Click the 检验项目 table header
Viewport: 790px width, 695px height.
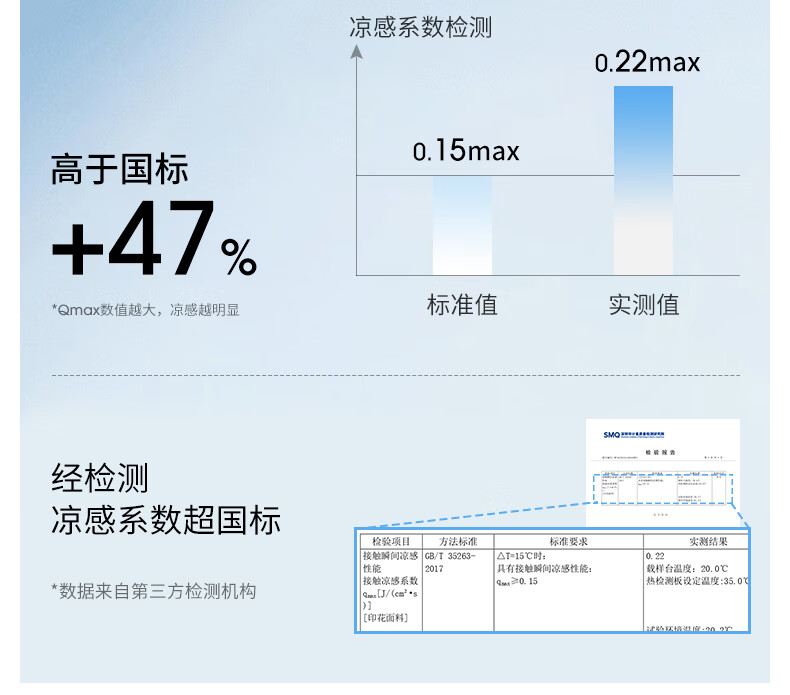pos(391,542)
